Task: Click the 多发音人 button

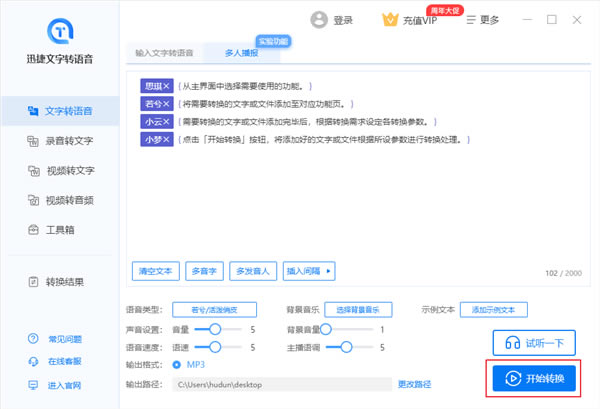Action: (x=253, y=271)
